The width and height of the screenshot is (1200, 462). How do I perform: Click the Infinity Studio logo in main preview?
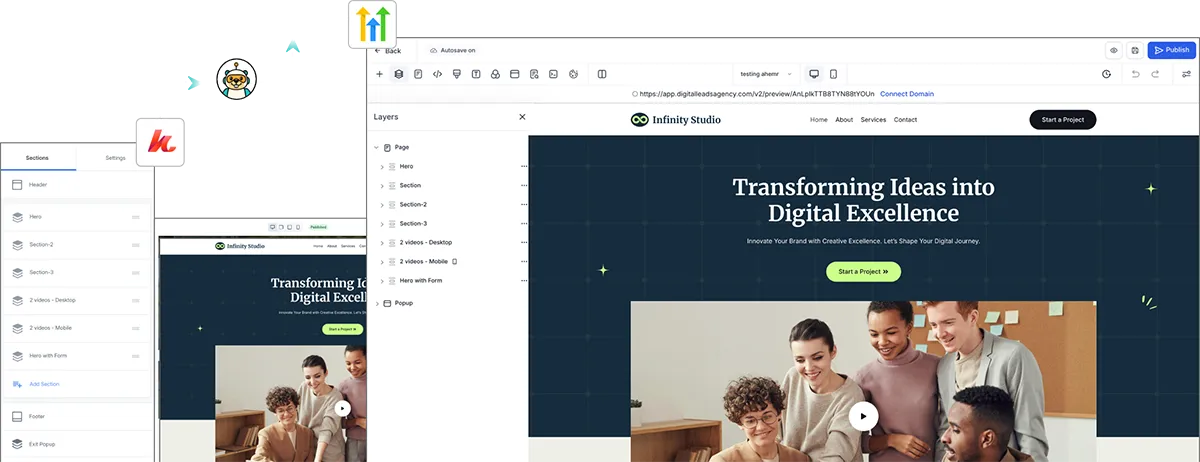tap(675, 120)
